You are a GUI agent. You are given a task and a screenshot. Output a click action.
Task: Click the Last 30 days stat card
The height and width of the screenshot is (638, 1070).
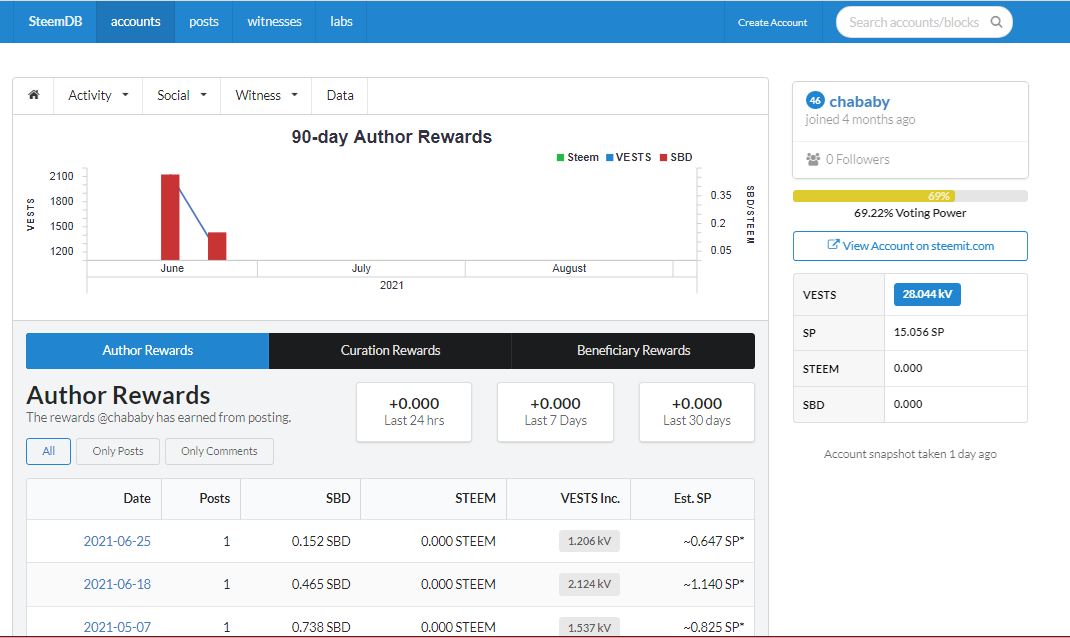coord(697,412)
